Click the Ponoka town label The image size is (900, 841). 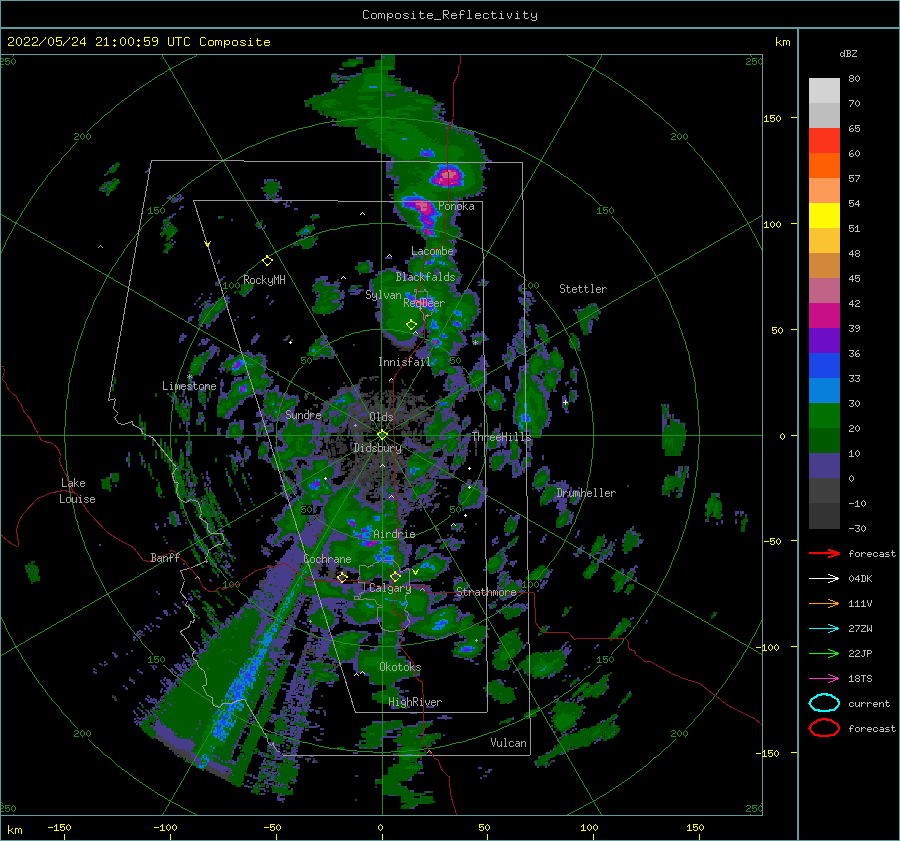(x=456, y=206)
